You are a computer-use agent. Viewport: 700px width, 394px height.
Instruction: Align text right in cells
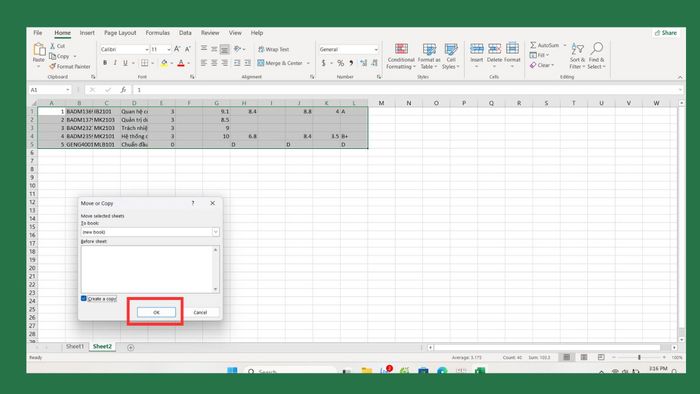[x=225, y=63]
